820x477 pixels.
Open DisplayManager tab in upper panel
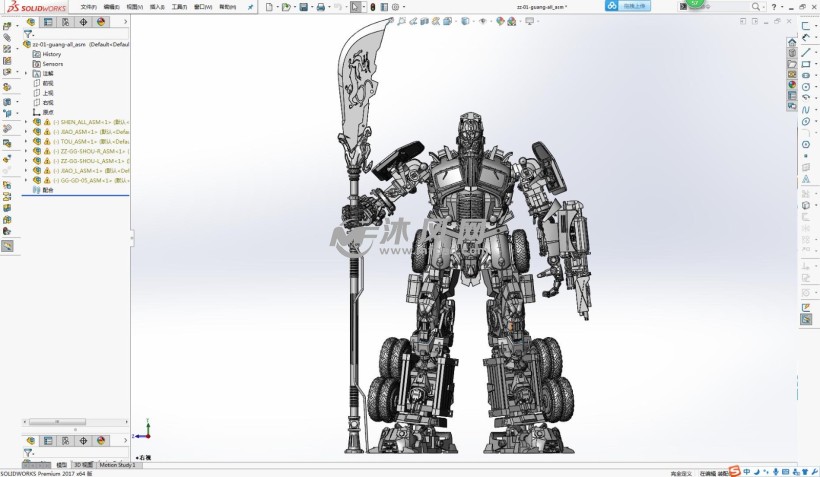101,22
